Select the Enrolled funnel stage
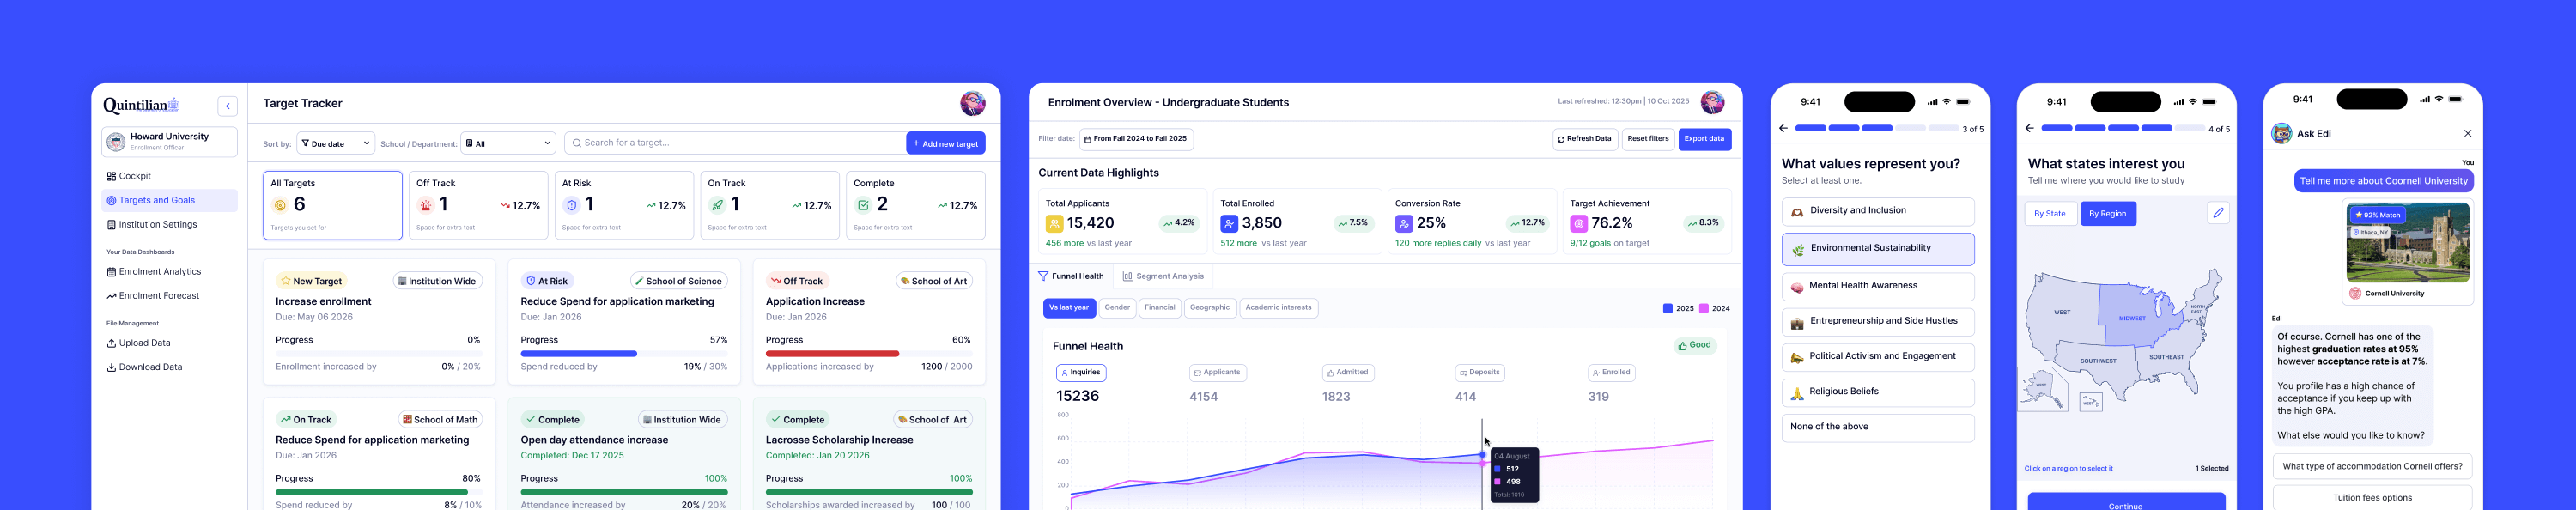Screen dimensions: 2576x510 point(1611,373)
